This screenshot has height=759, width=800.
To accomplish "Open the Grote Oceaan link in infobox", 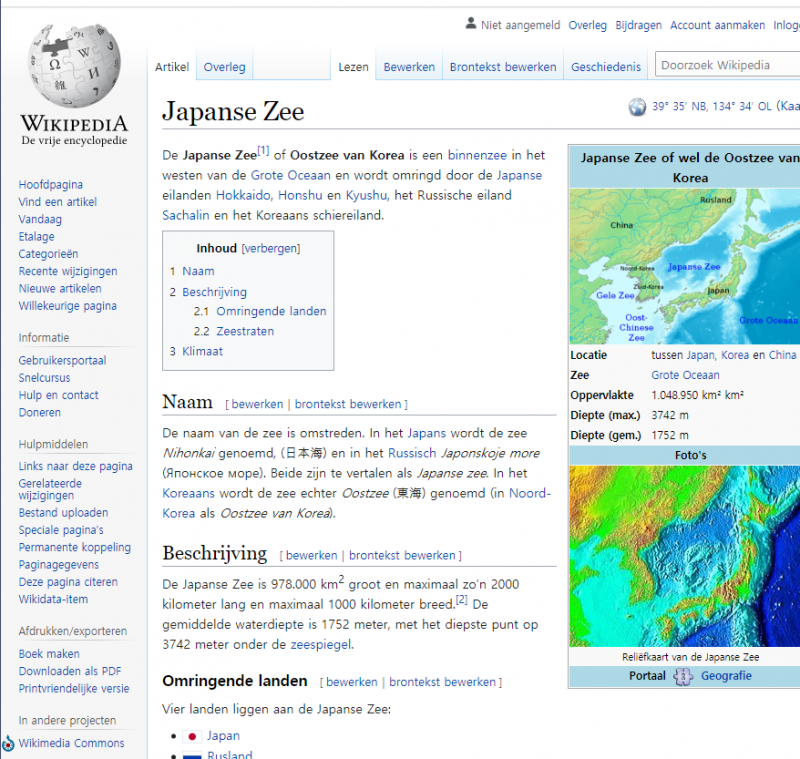I will click(x=685, y=375).
